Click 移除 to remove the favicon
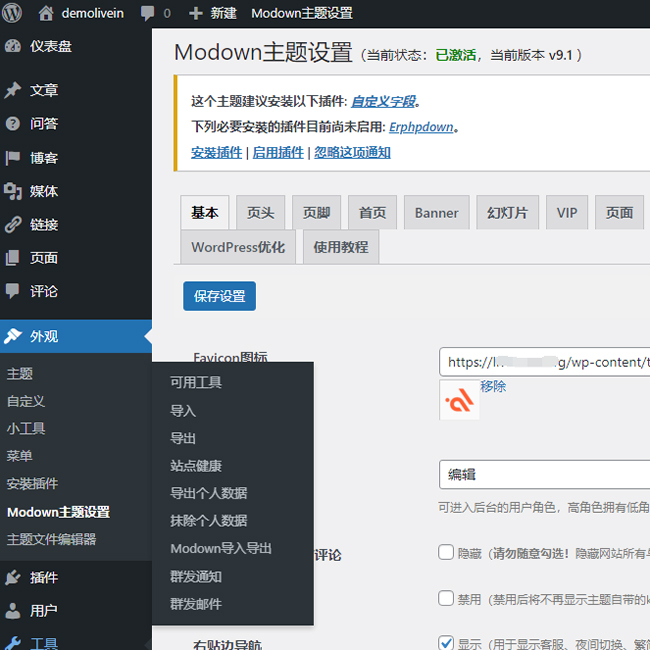 (x=493, y=386)
